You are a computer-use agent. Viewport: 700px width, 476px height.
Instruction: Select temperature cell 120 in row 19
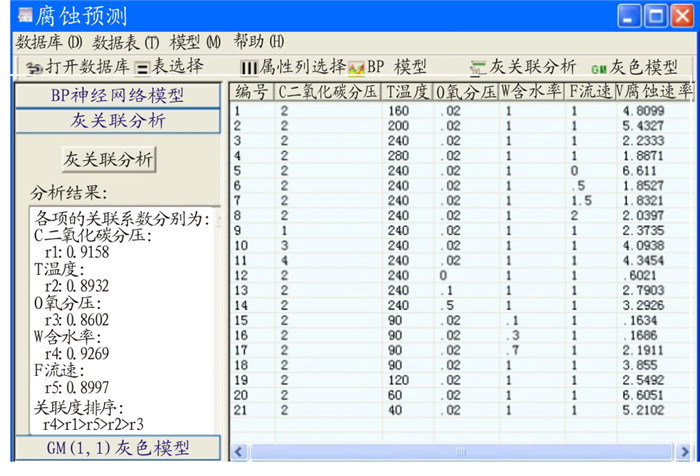tap(398, 380)
